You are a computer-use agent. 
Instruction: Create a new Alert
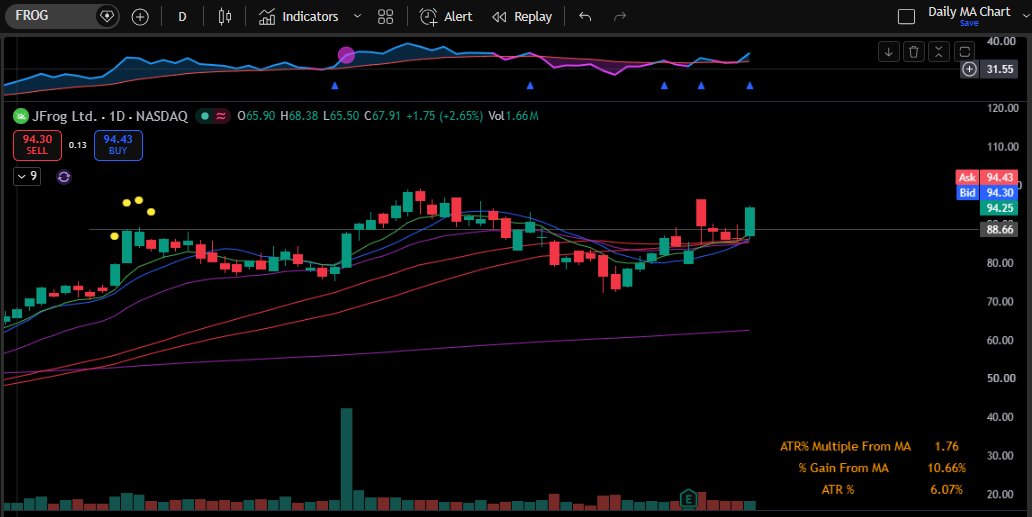click(x=446, y=16)
